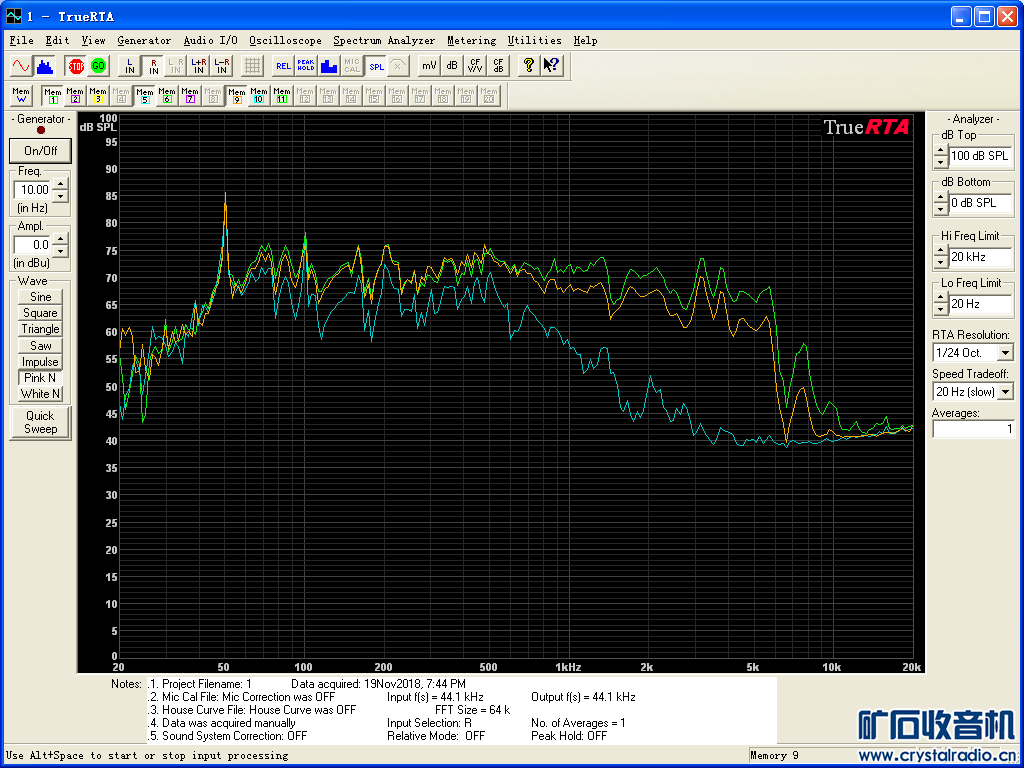Open the Edit menu
This screenshot has width=1024, height=768.
tap(57, 40)
